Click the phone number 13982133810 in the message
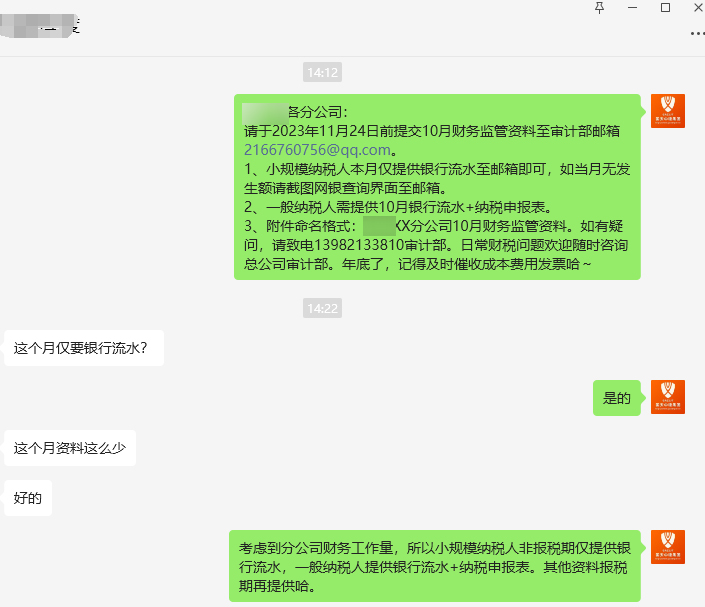The image size is (705, 607). click(359, 245)
